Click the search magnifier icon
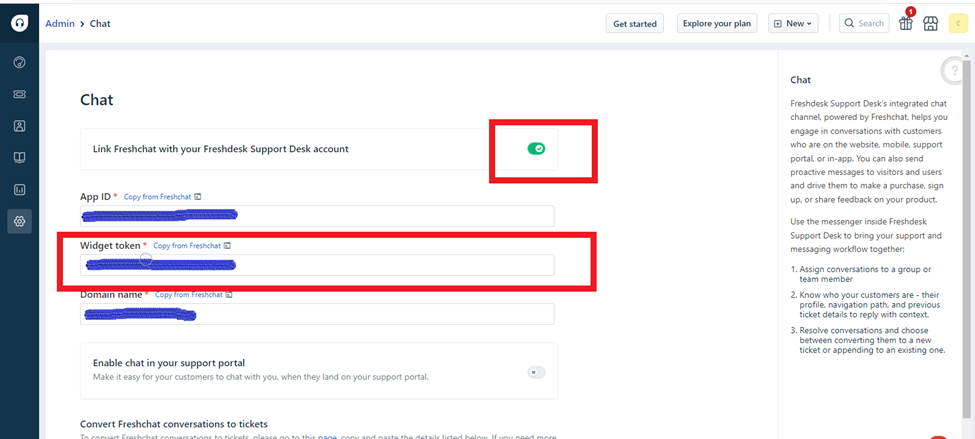The image size is (975, 439). (850, 24)
